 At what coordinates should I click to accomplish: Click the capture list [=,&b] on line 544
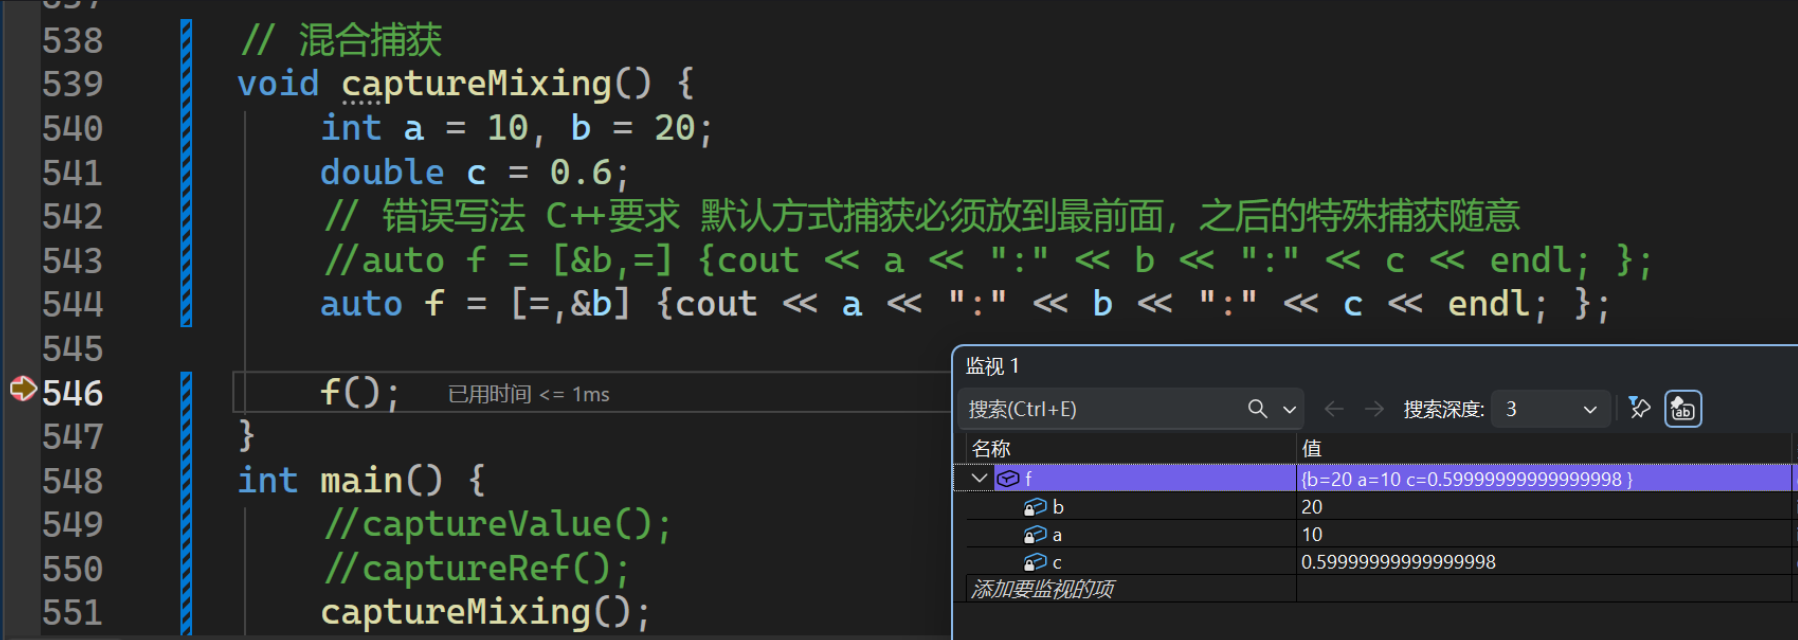point(570,304)
